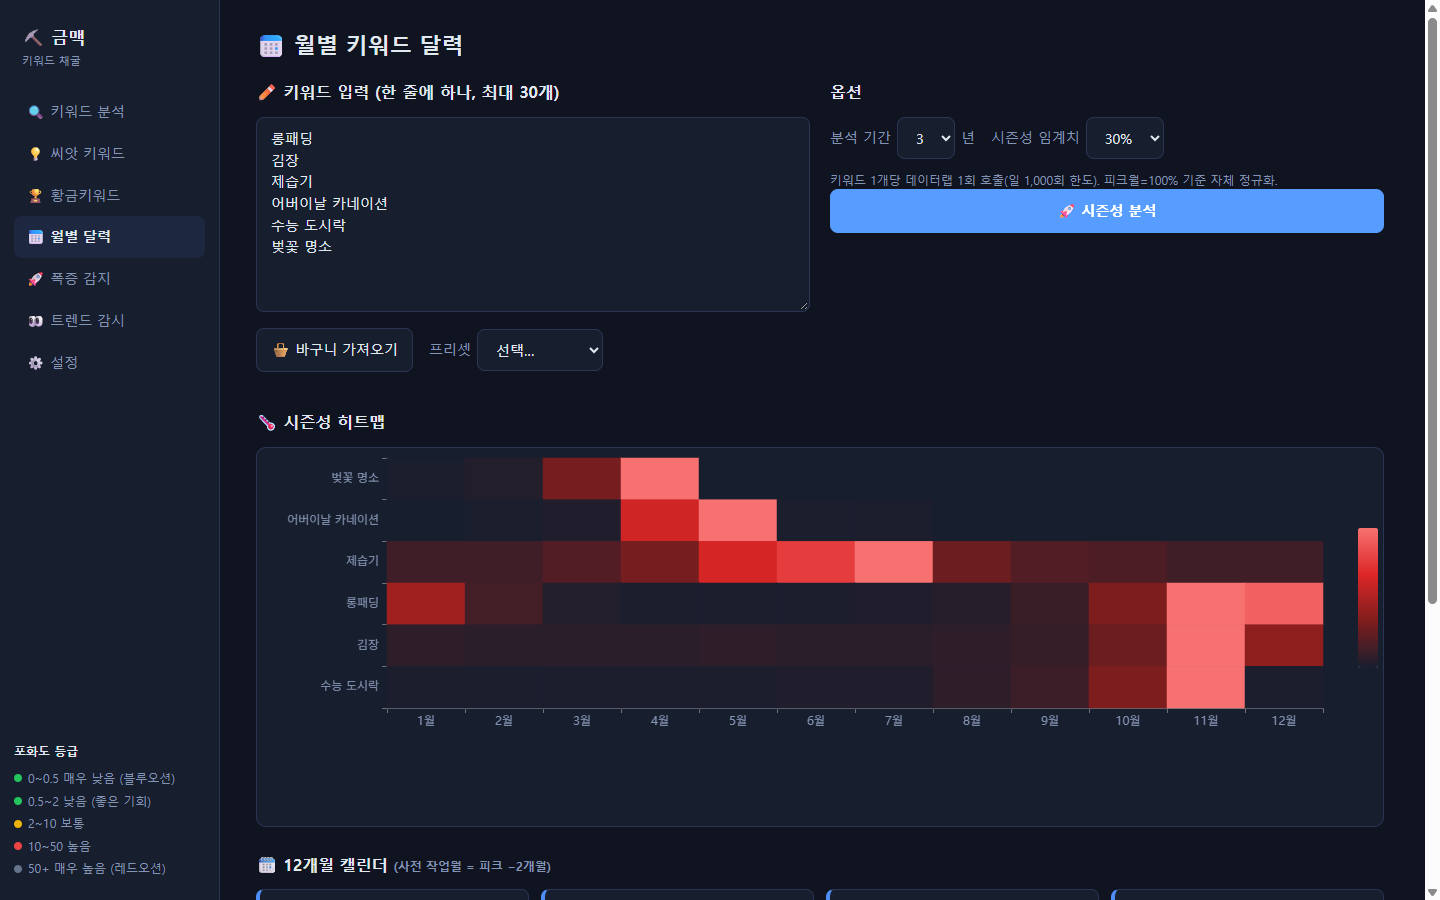The height and width of the screenshot is (900, 1440).
Task: Click the 롱패딩 January heatmap cell
Action: coord(426,603)
